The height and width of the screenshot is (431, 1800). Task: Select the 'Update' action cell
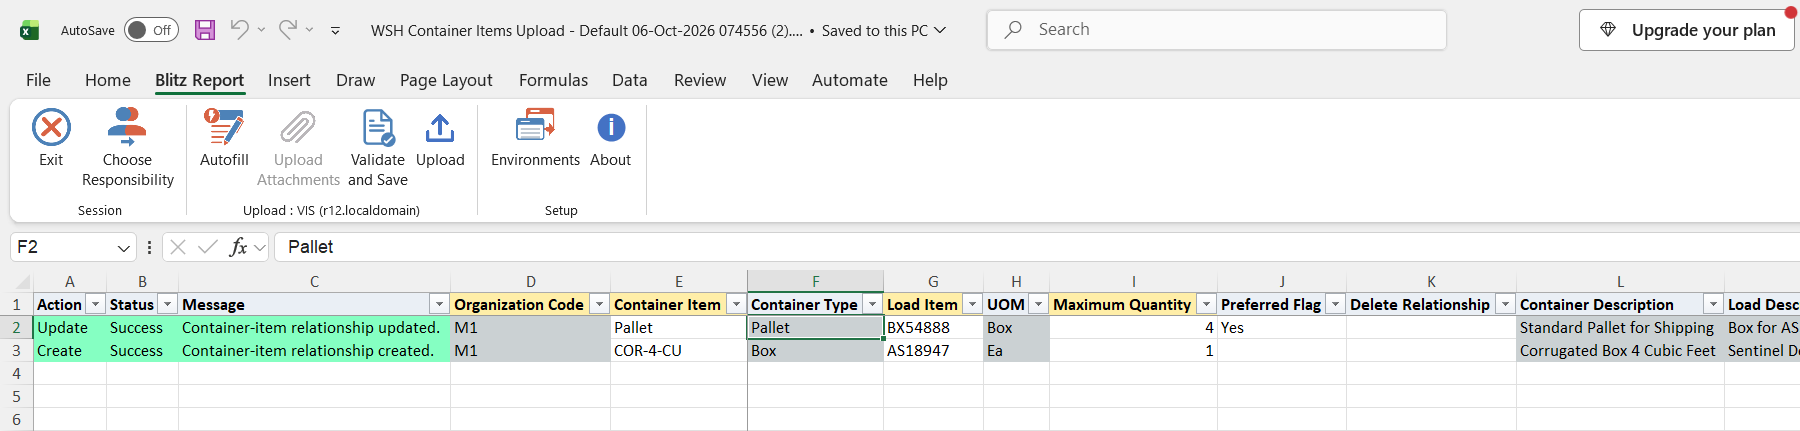click(x=69, y=328)
